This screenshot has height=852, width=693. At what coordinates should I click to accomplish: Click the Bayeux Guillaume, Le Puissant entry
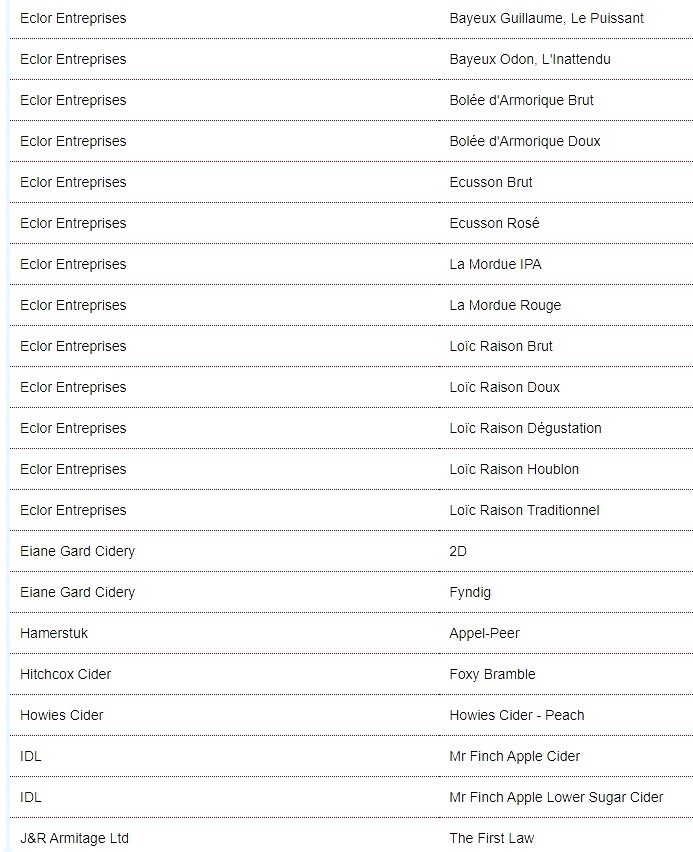546,18
